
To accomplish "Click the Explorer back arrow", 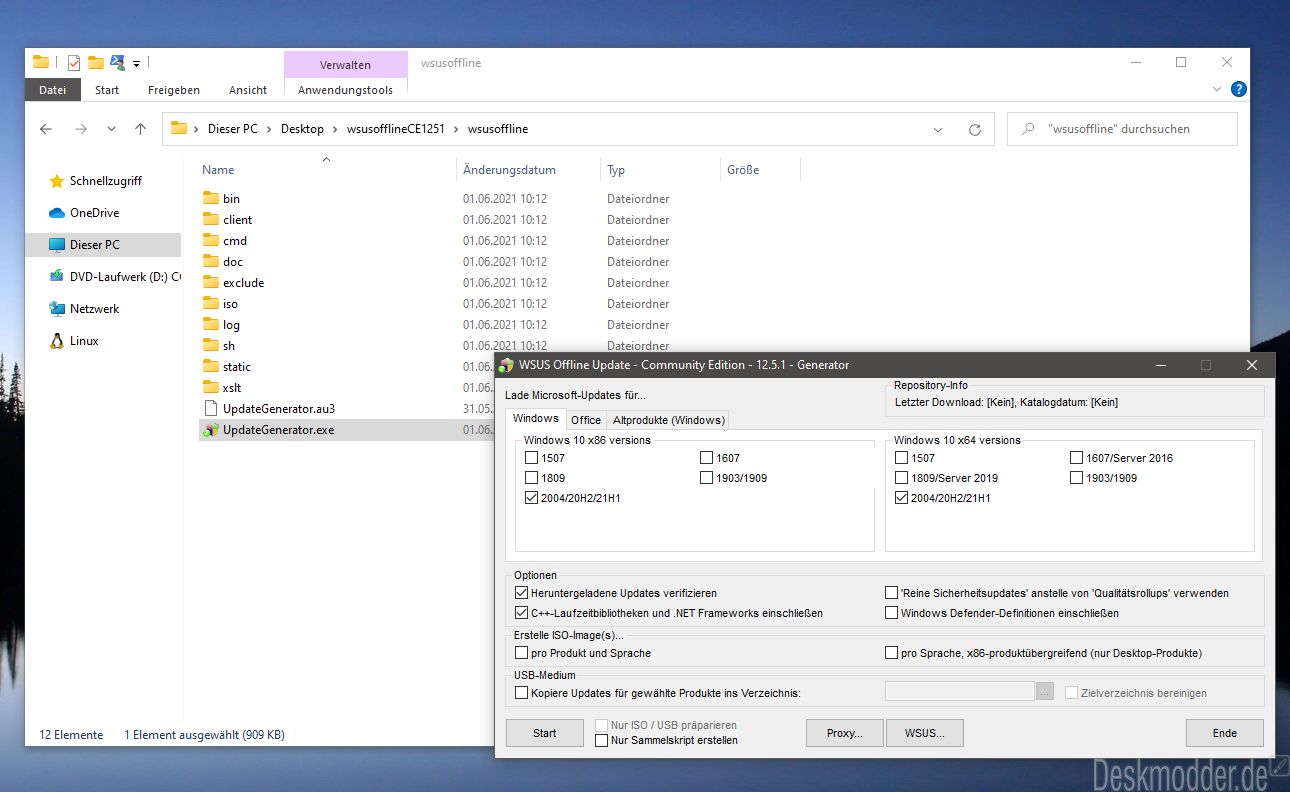I will point(46,129).
